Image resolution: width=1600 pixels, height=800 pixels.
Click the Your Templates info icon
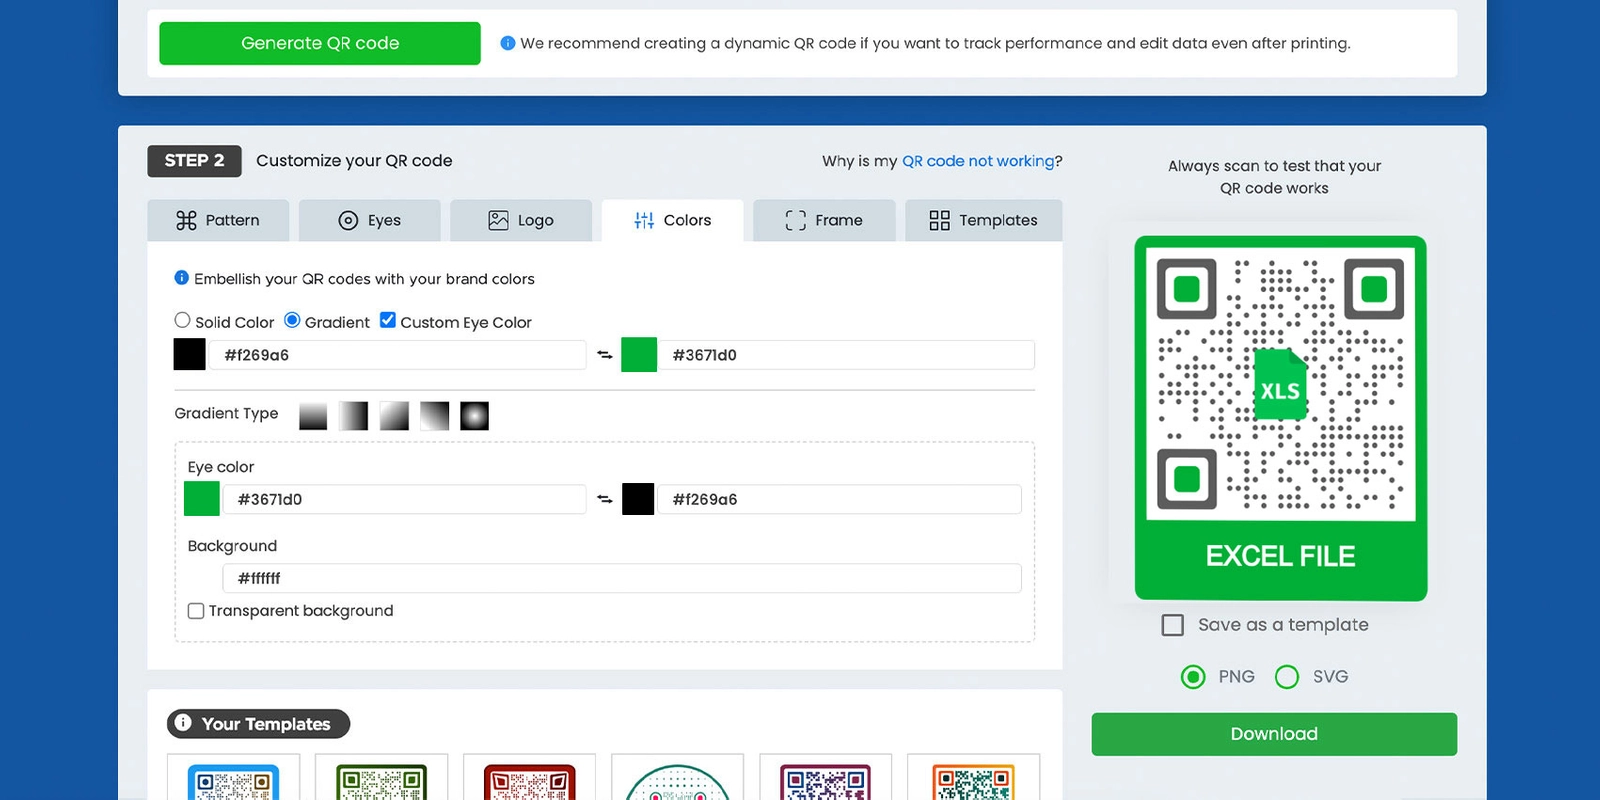tap(183, 722)
